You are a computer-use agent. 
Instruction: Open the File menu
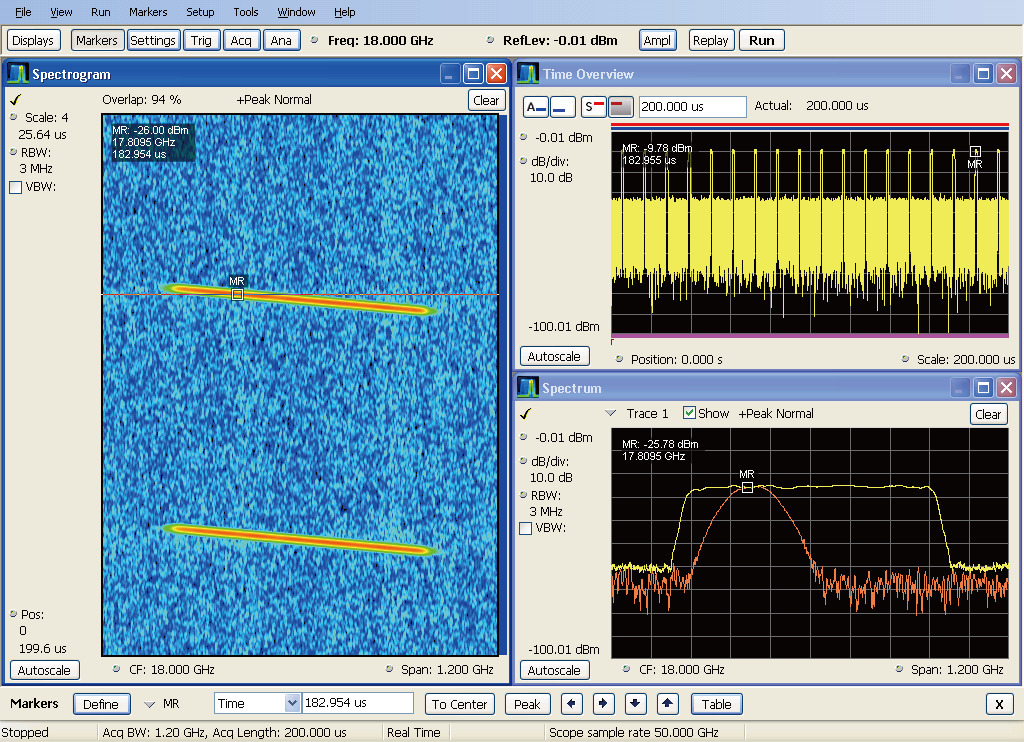click(23, 12)
